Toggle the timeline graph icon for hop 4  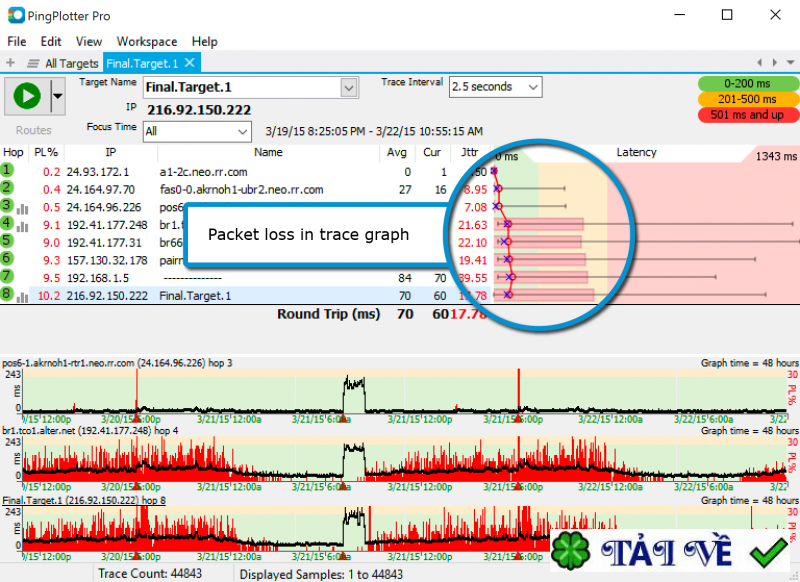point(22,224)
